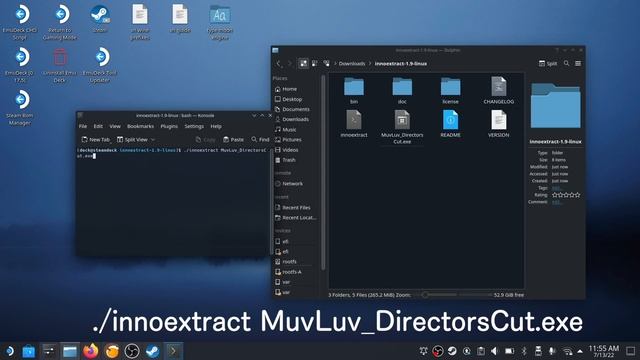Select the CHANGELOG file
The width and height of the screenshot is (640, 360).
tap(498, 90)
